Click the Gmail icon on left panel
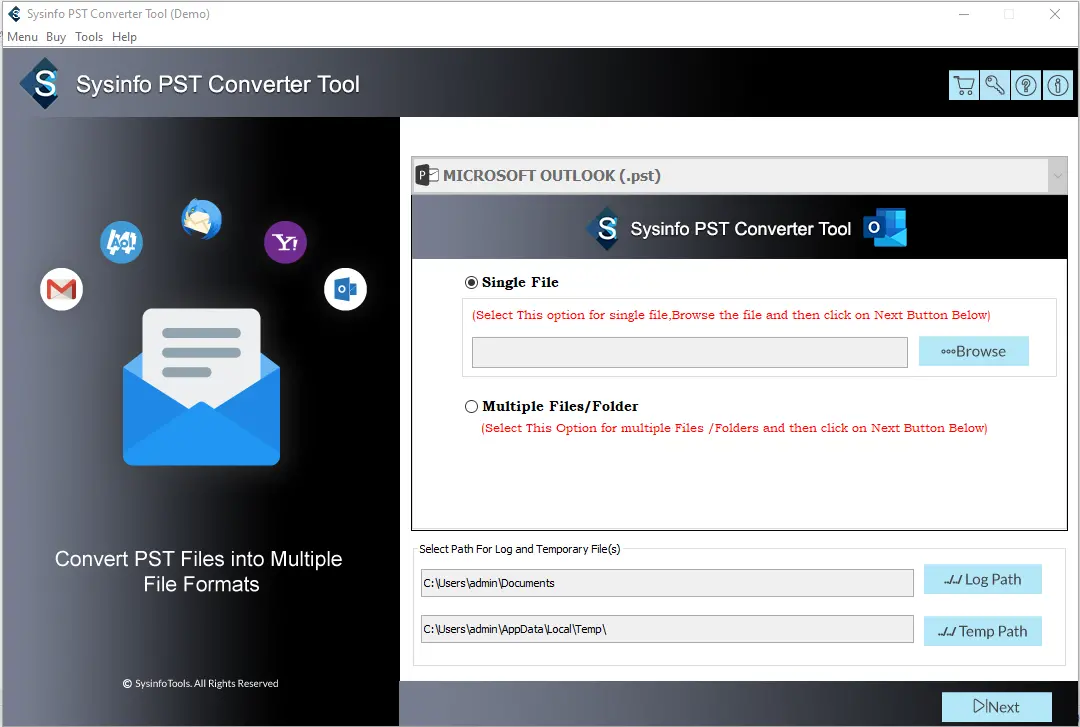The width and height of the screenshot is (1080, 727). tap(61, 290)
